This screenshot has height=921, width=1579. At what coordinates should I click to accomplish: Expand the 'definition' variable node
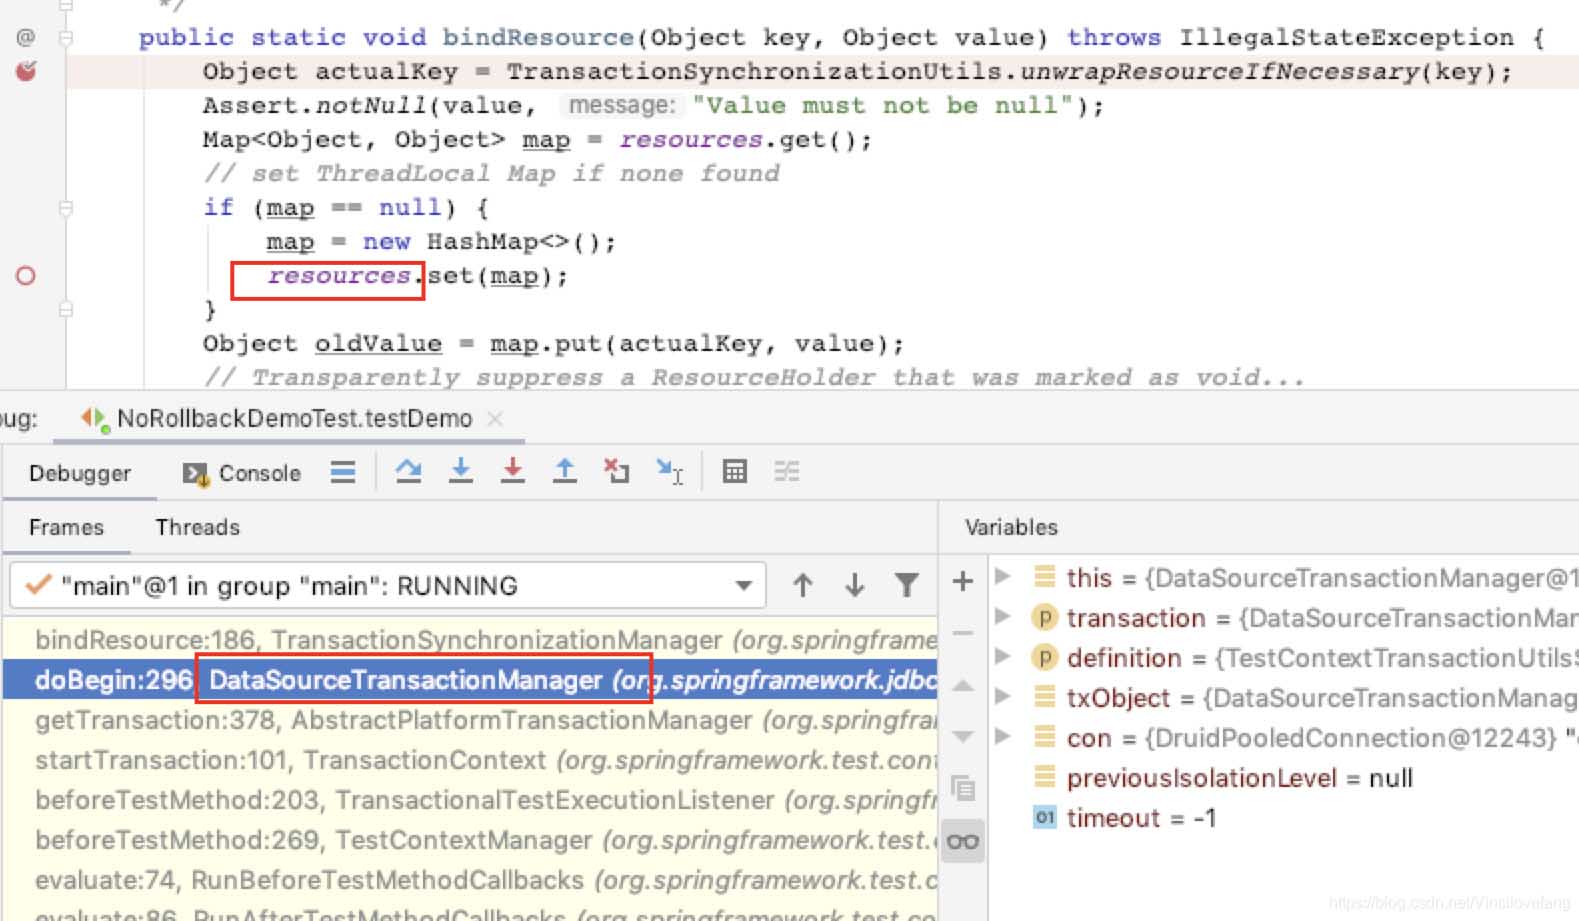[1003, 656]
